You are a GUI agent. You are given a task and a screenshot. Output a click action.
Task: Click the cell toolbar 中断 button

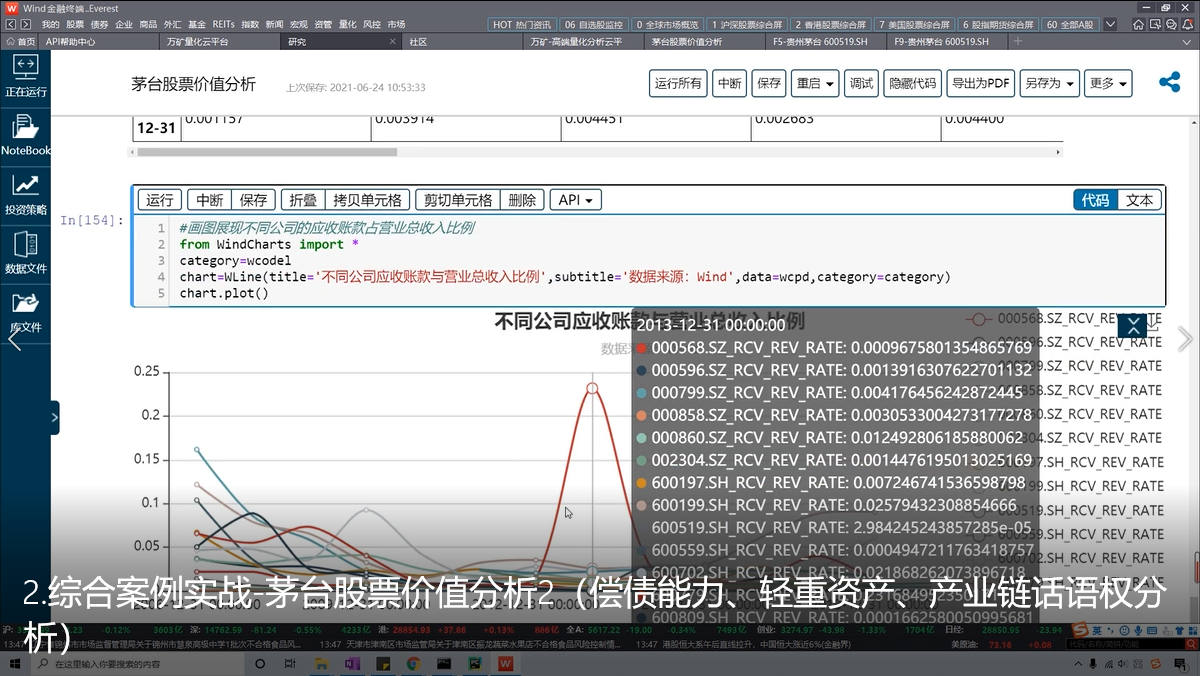tap(210, 200)
